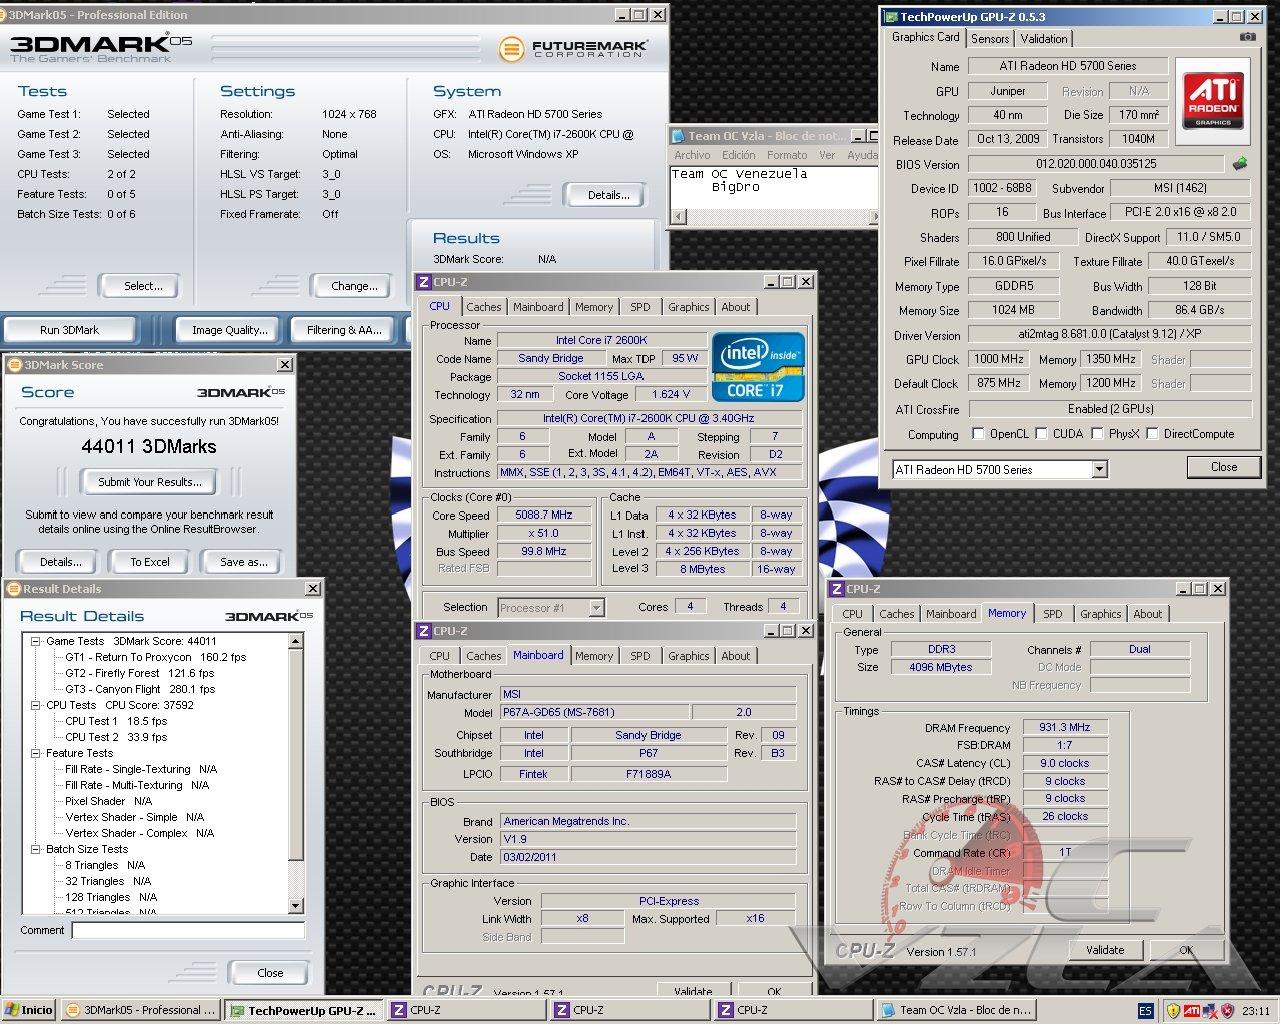Screen dimensions: 1280x1024
Task: Open the Edición menu in Notepad
Action: click(739, 155)
